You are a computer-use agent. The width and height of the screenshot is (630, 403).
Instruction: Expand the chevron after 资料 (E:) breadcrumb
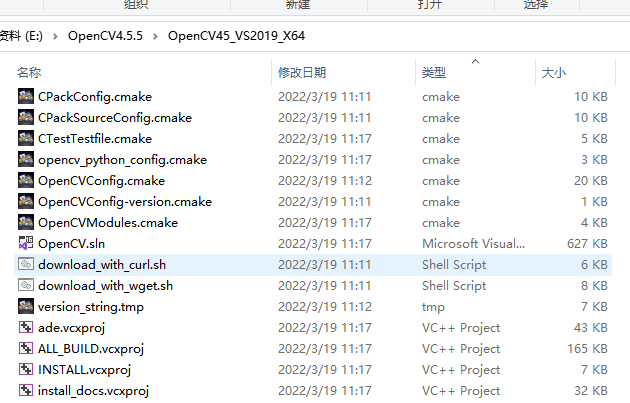tap(55, 37)
